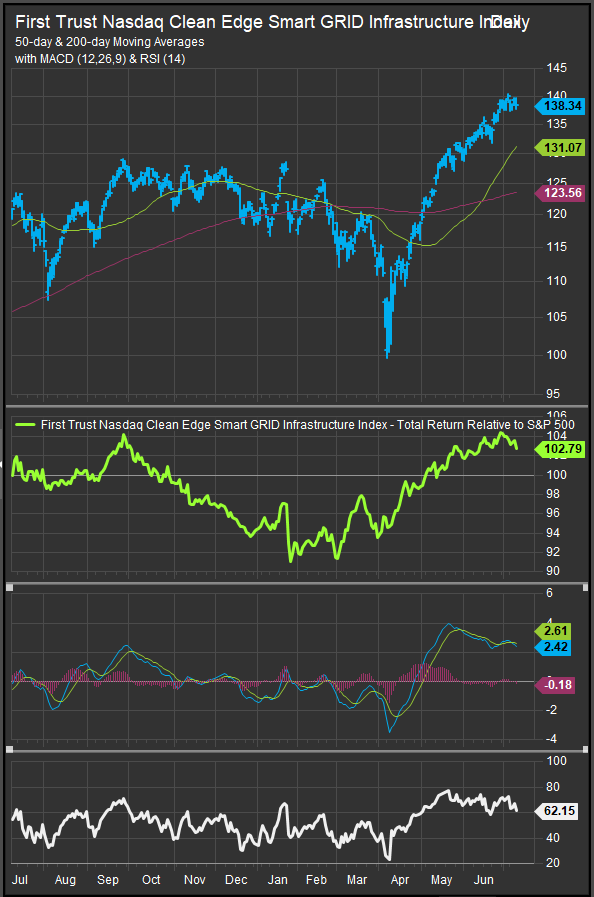Click the 138.34 last price tag

[560, 106]
